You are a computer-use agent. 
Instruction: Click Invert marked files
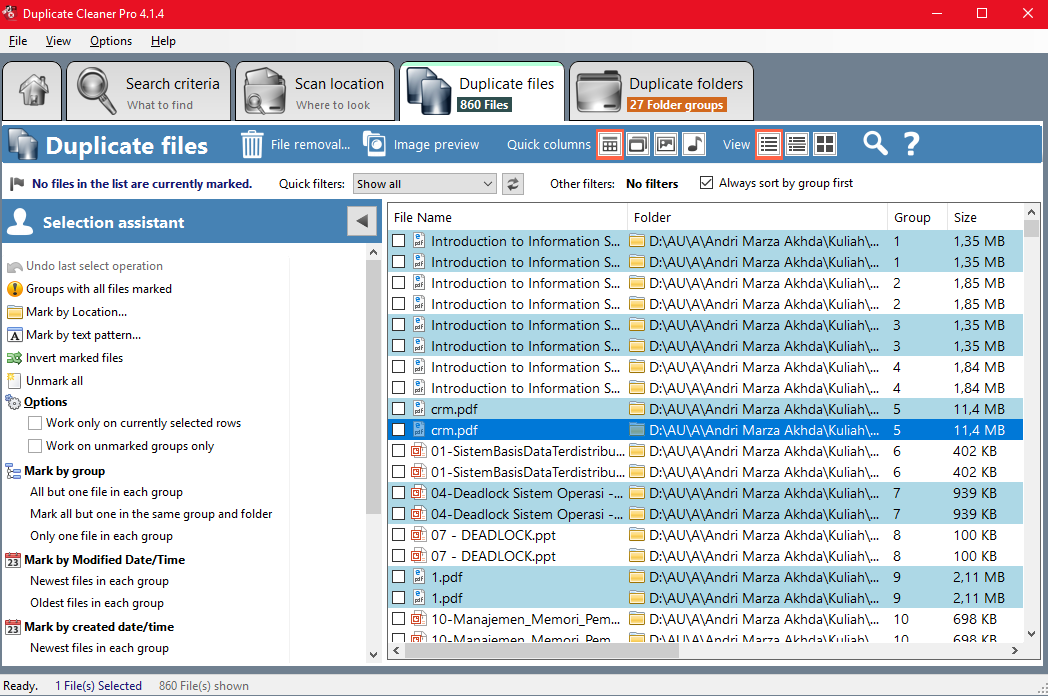pos(74,358)
